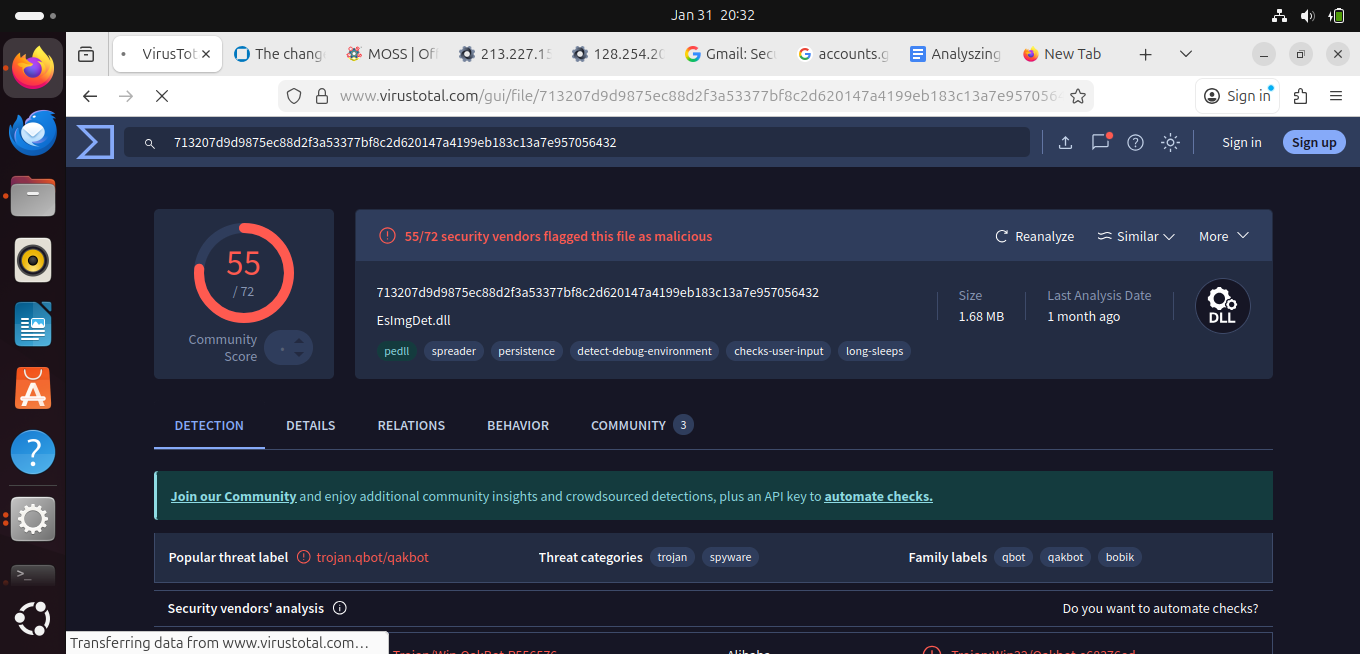This screenshot has width=1360, height=654.
Task: Click search magnifier icon in VirusTotal bar
Action: 150,143
